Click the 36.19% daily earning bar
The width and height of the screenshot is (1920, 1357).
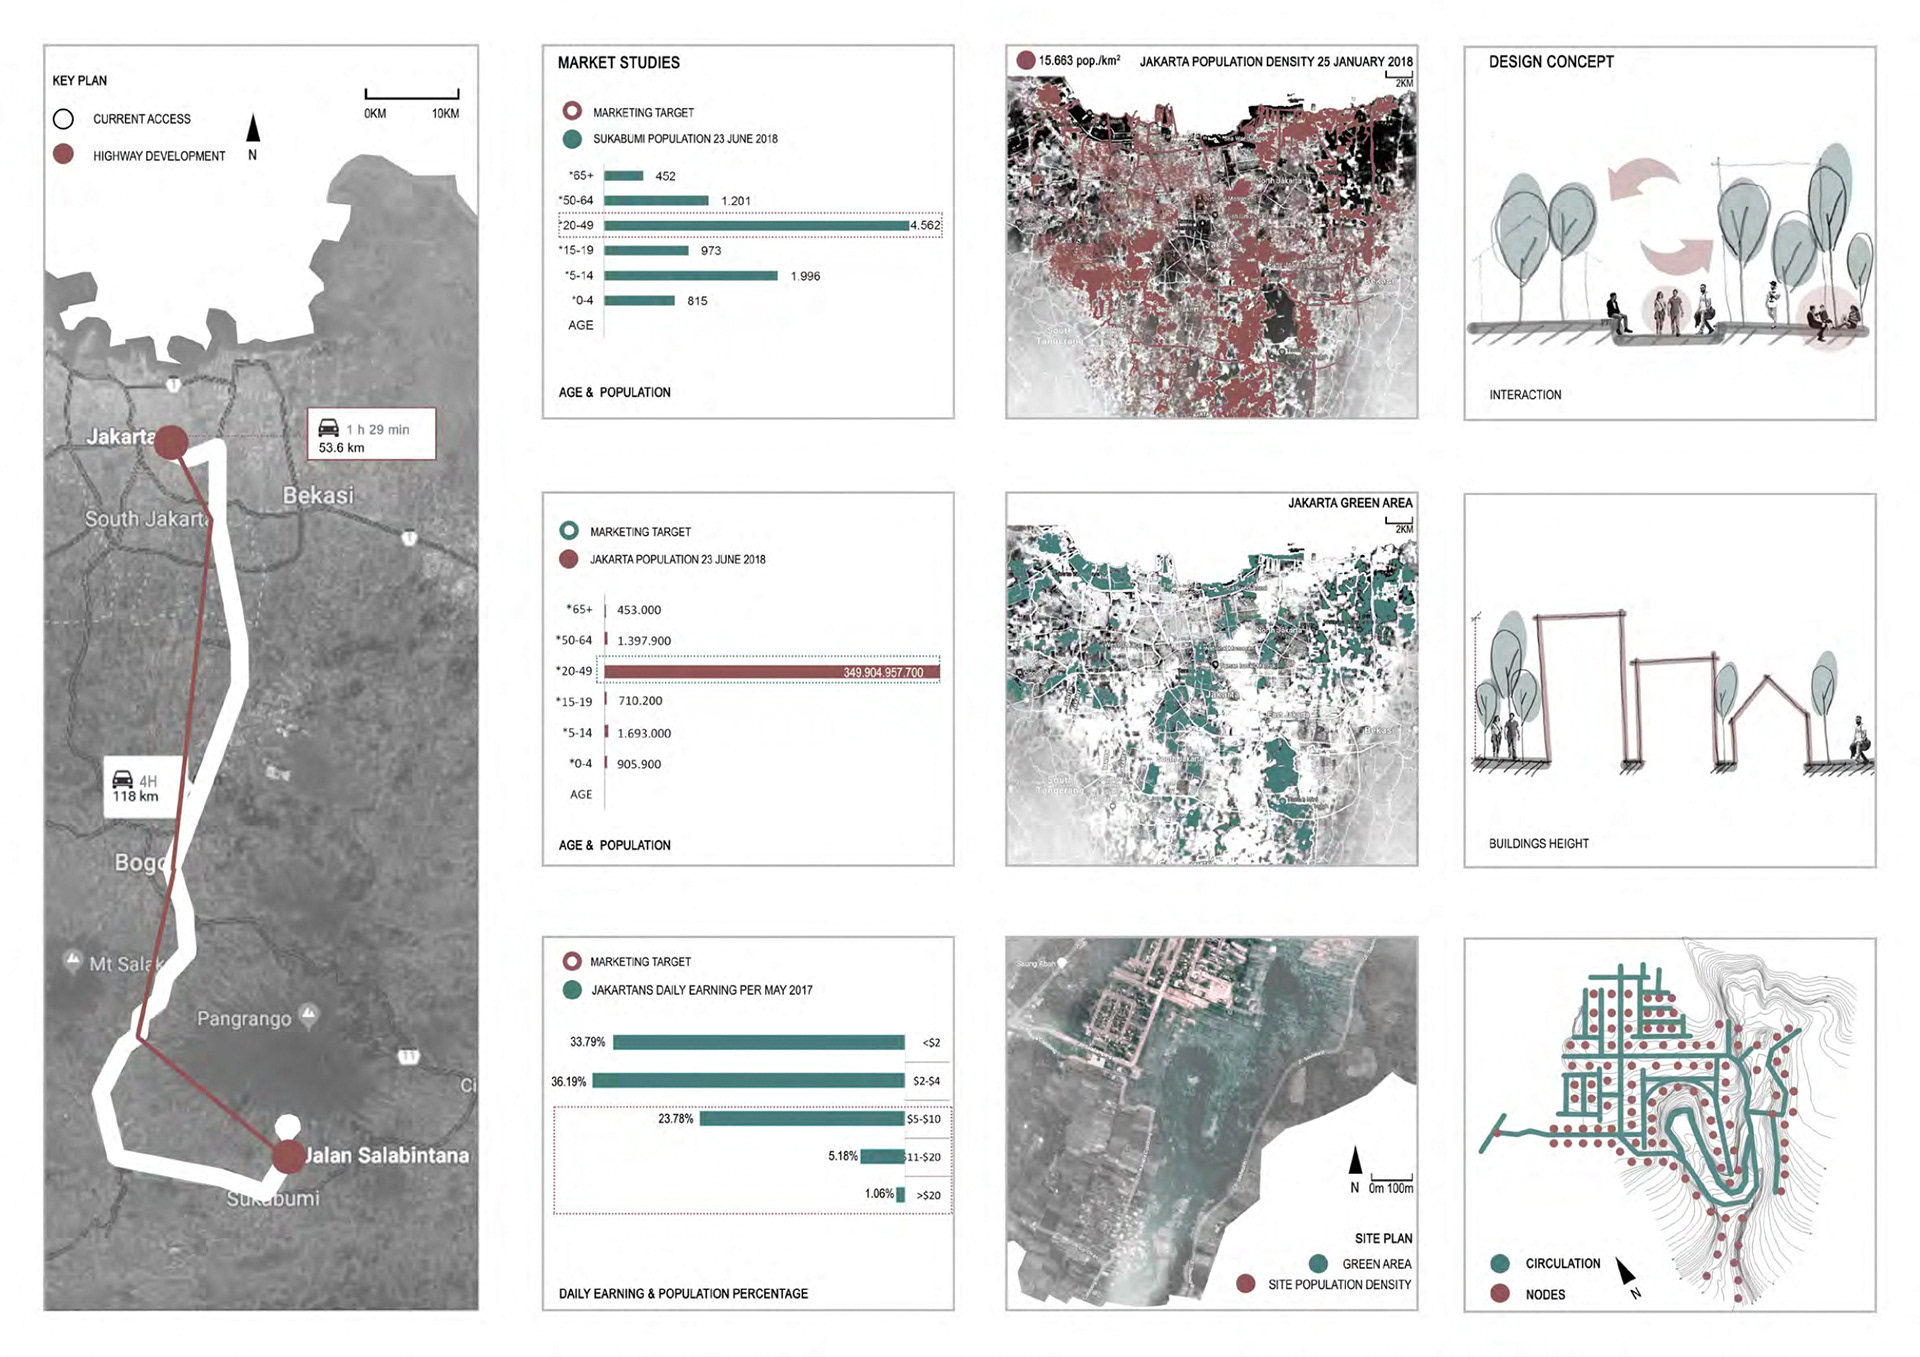pyautogui.click(x=748, y=1080)
